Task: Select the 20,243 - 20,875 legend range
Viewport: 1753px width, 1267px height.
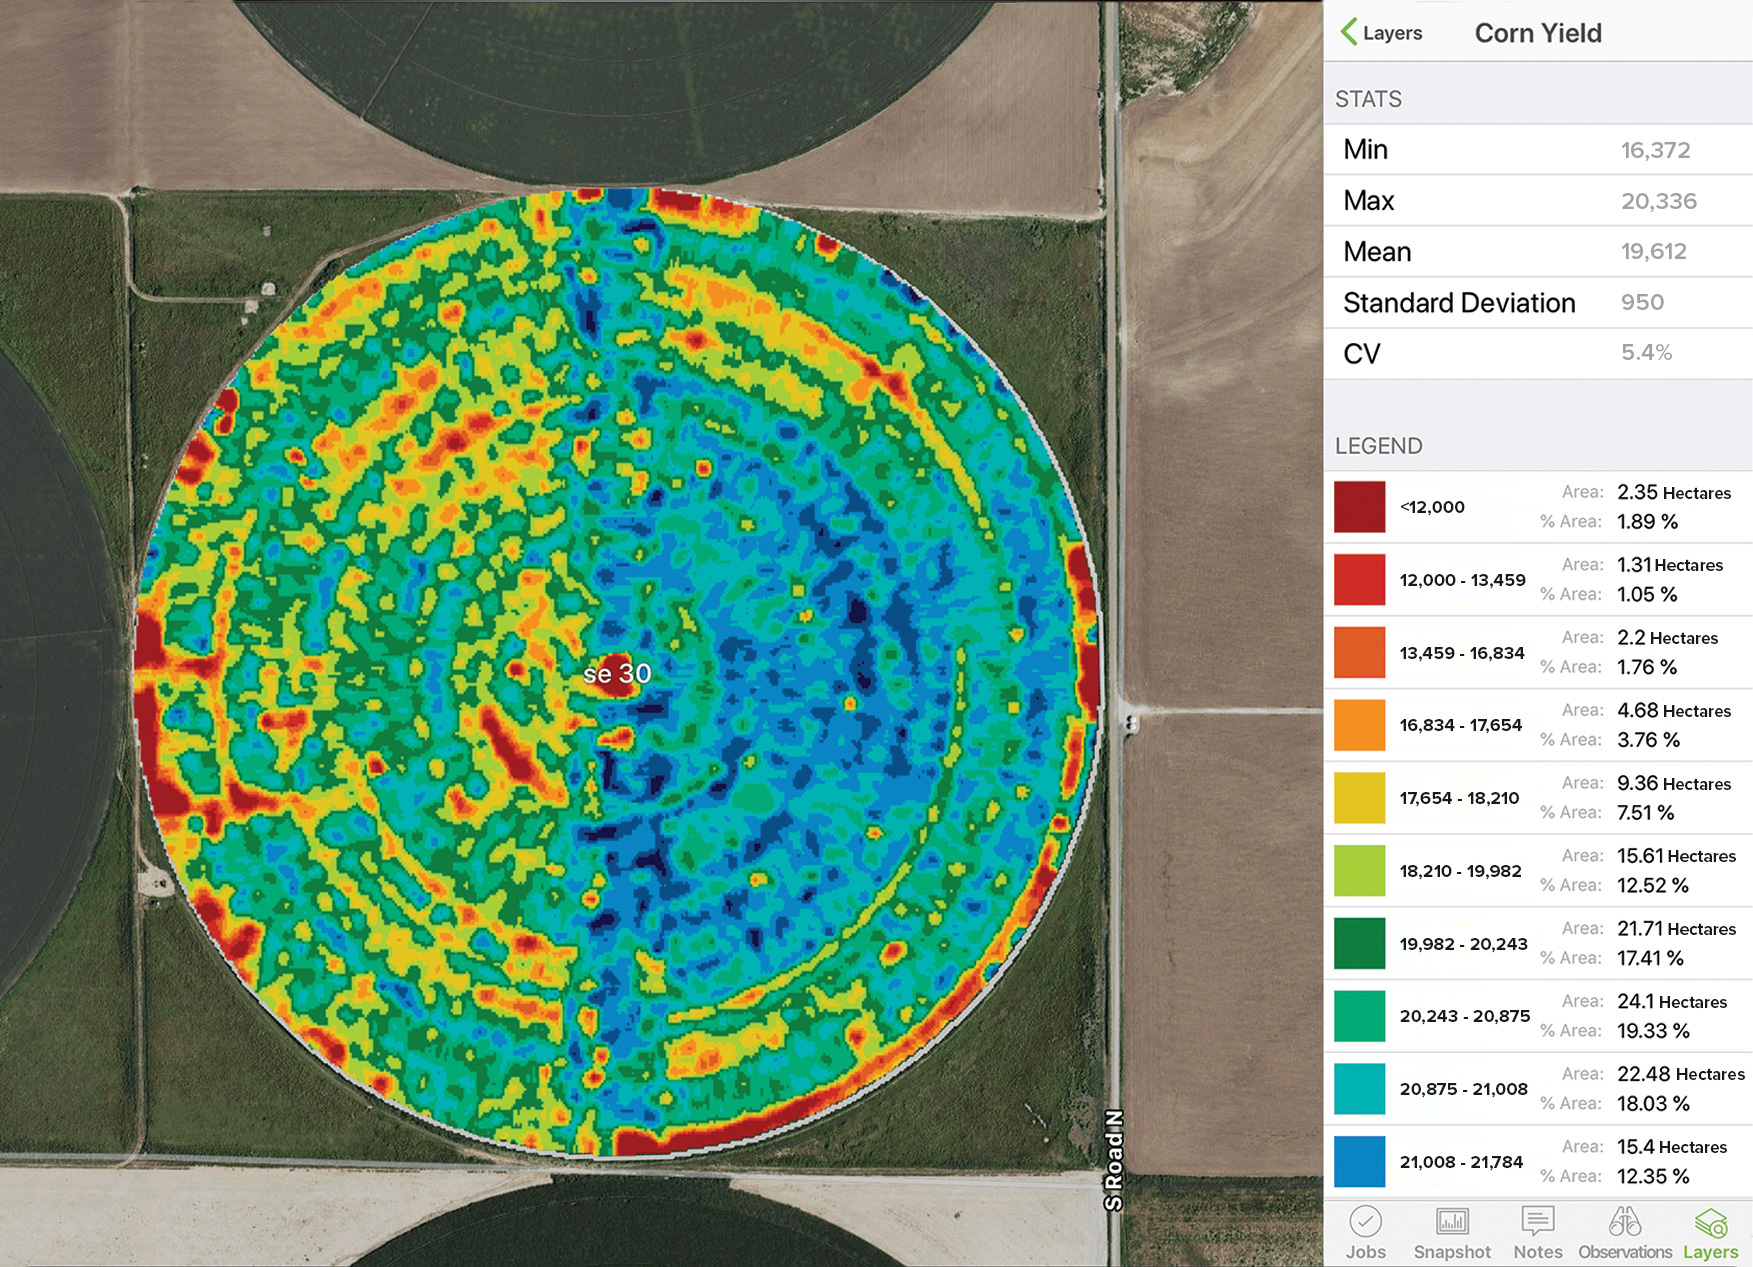Action: 1464,1016
